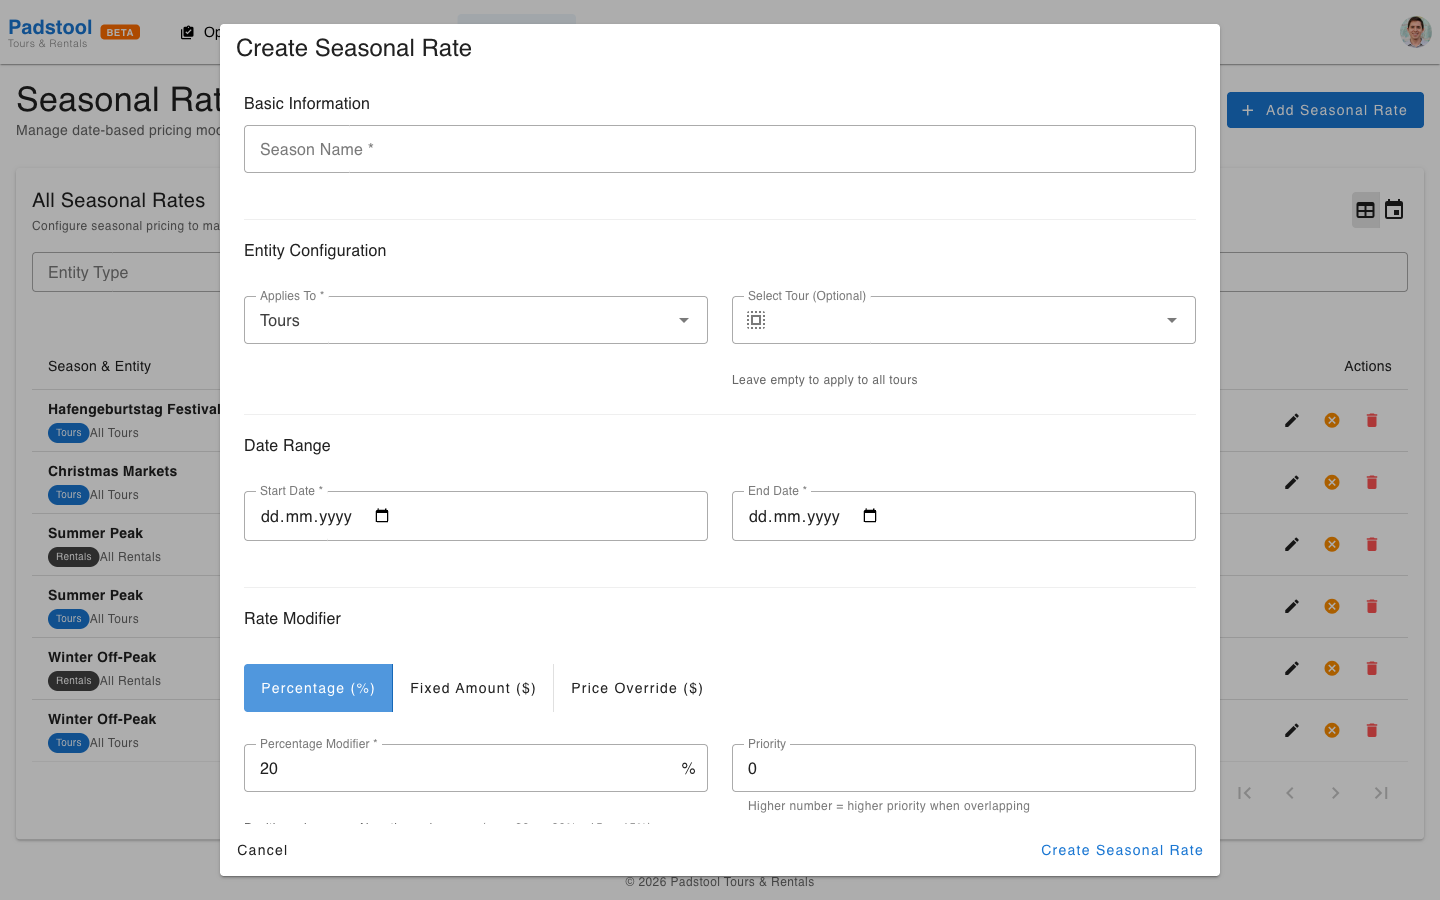
Task: Select Percentage (%) modifier type
Action: [x=318, y=688]
